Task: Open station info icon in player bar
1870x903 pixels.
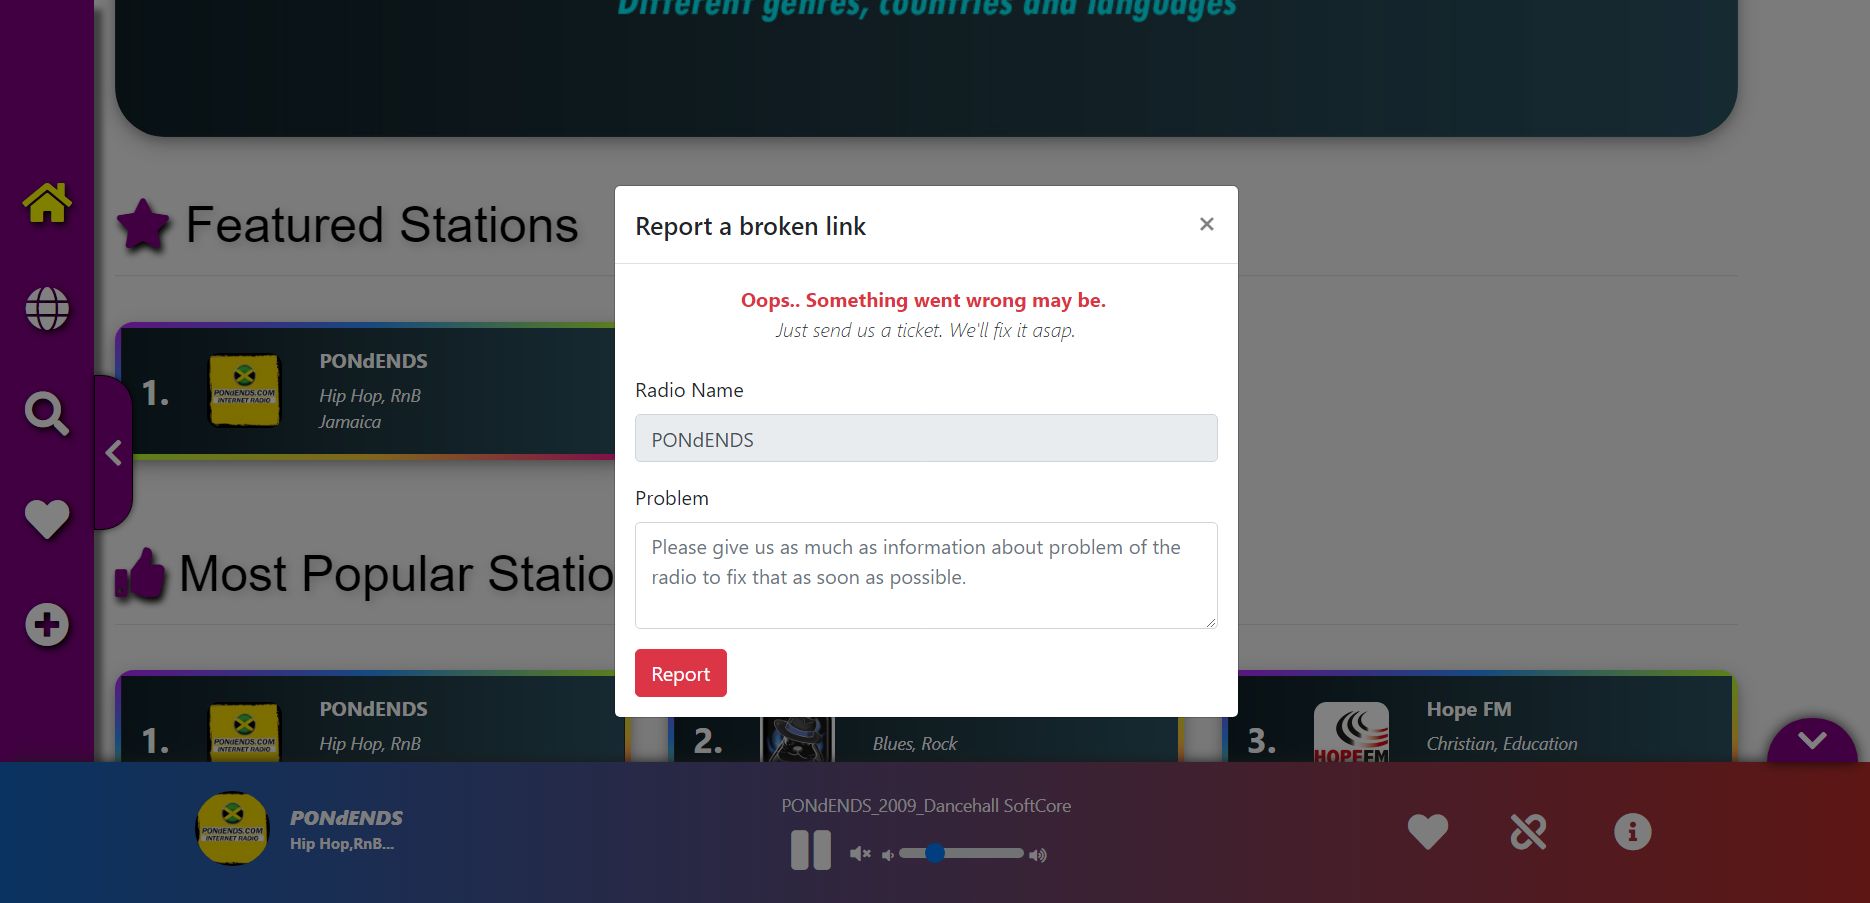Action: pyautogui.click(x=1633, y=831)
